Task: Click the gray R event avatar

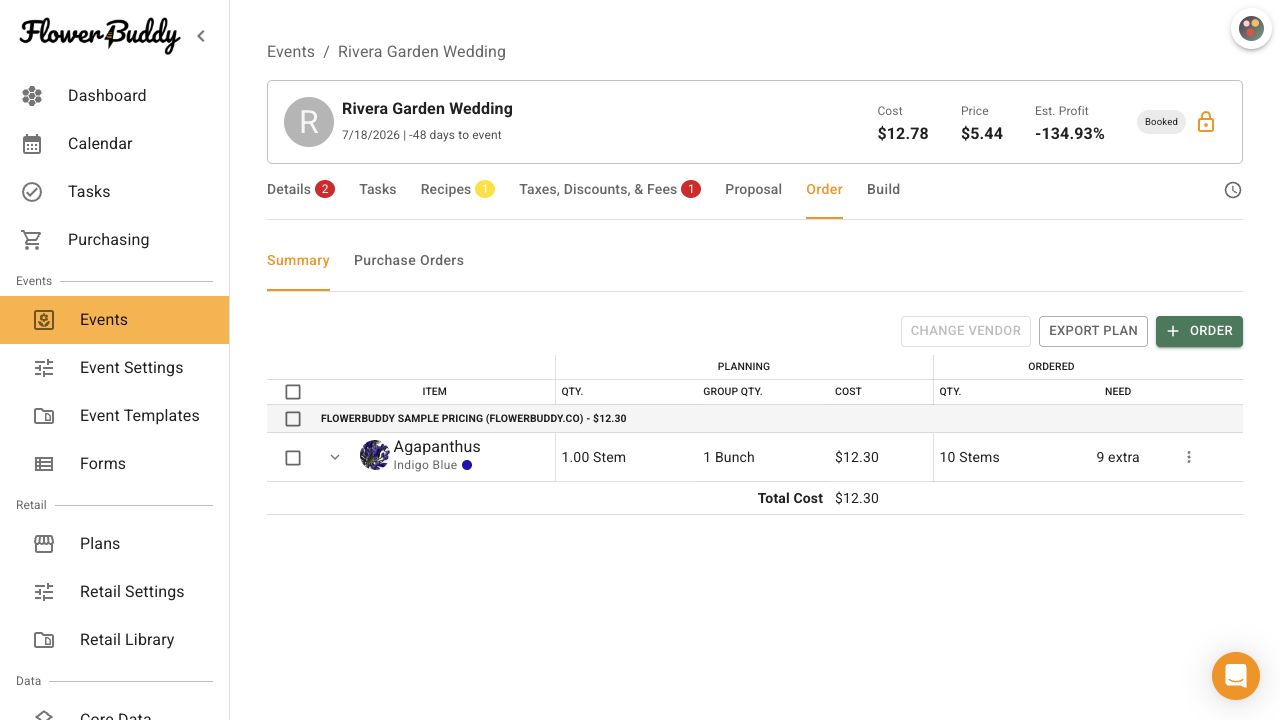Action: (309, 122)
